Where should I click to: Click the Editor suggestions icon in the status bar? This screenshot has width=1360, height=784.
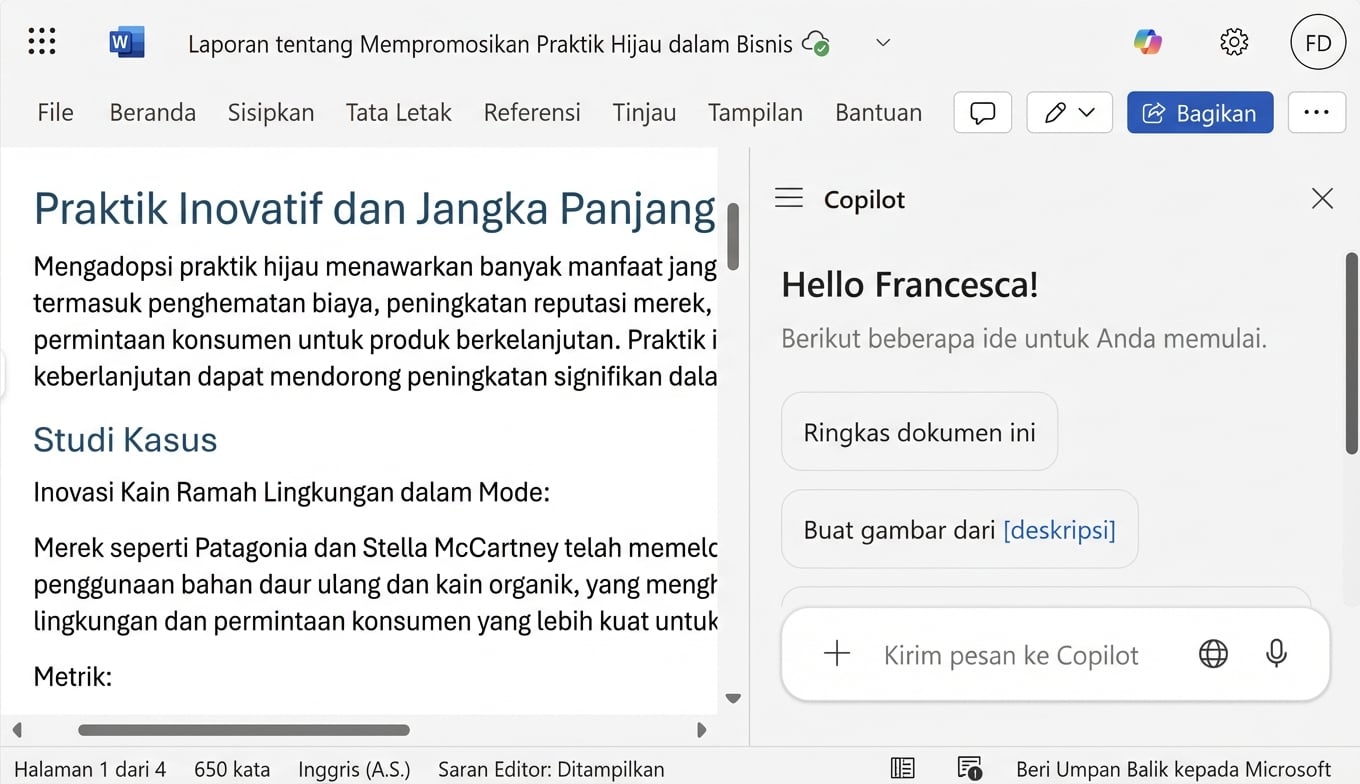[x=966, y=768]
